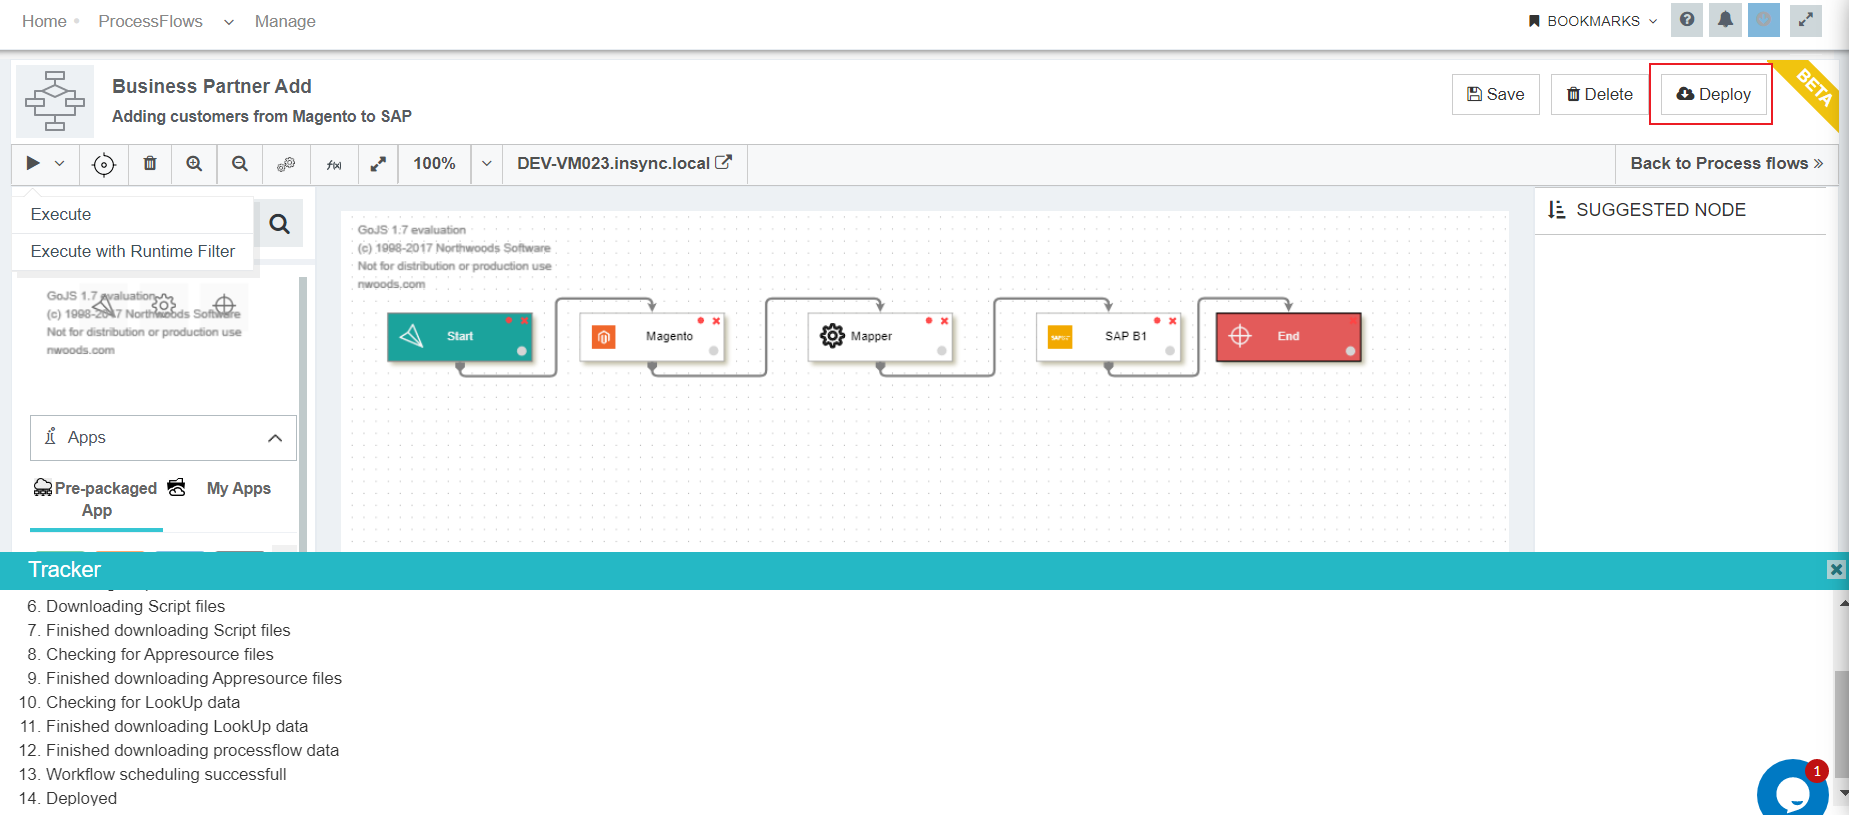The height and width of the screenshot is (815, 1849).
Task: Open the help question mark icon
Action: [x=1687, y=20]
